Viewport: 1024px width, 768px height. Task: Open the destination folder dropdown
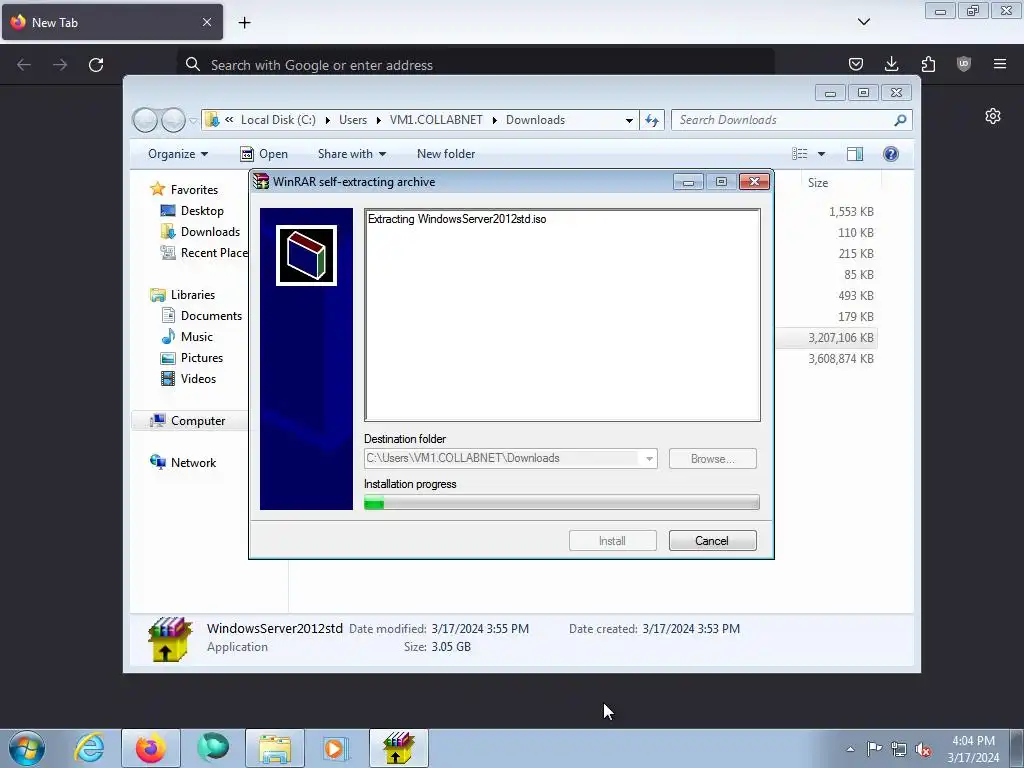pyautogui.click(x=649, y=458)
